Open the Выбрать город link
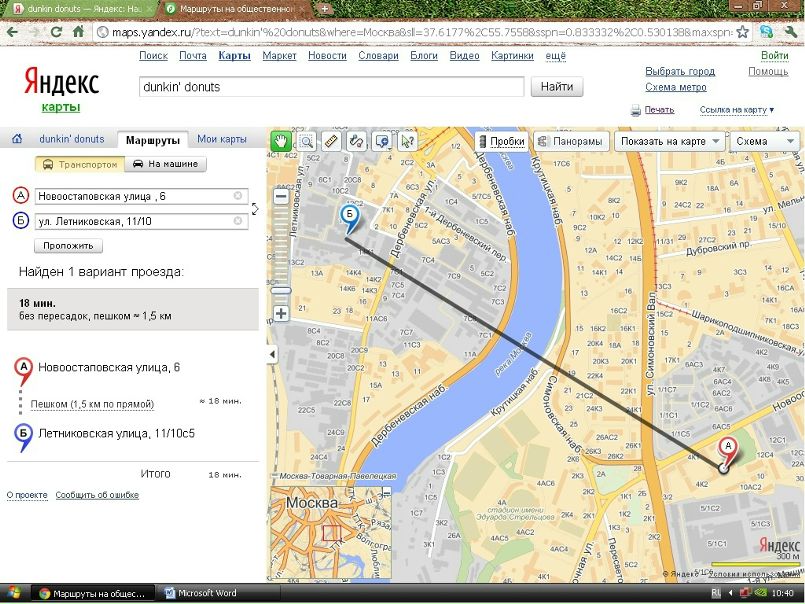The image size is (805, 604). (680, 71)
